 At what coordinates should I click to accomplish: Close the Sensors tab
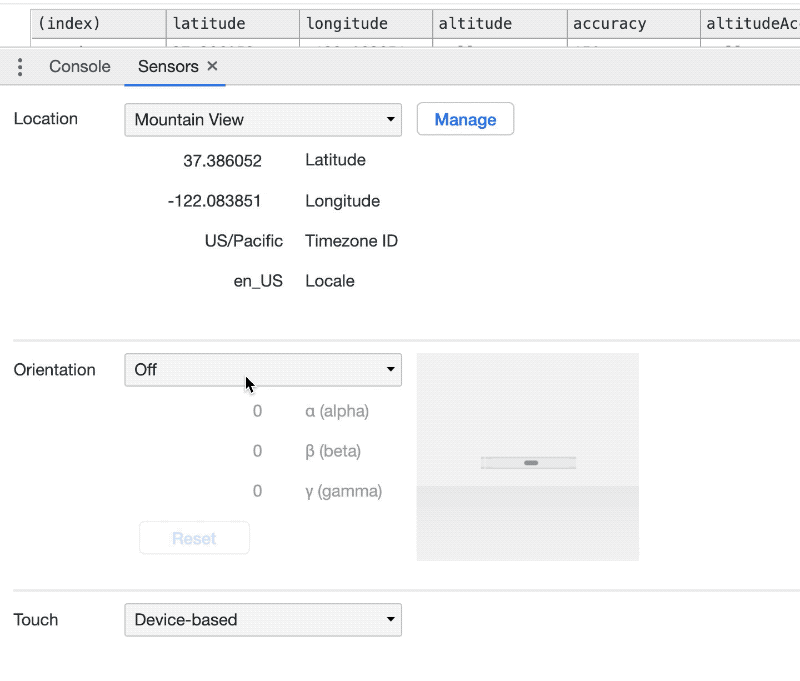coord(212,66)
